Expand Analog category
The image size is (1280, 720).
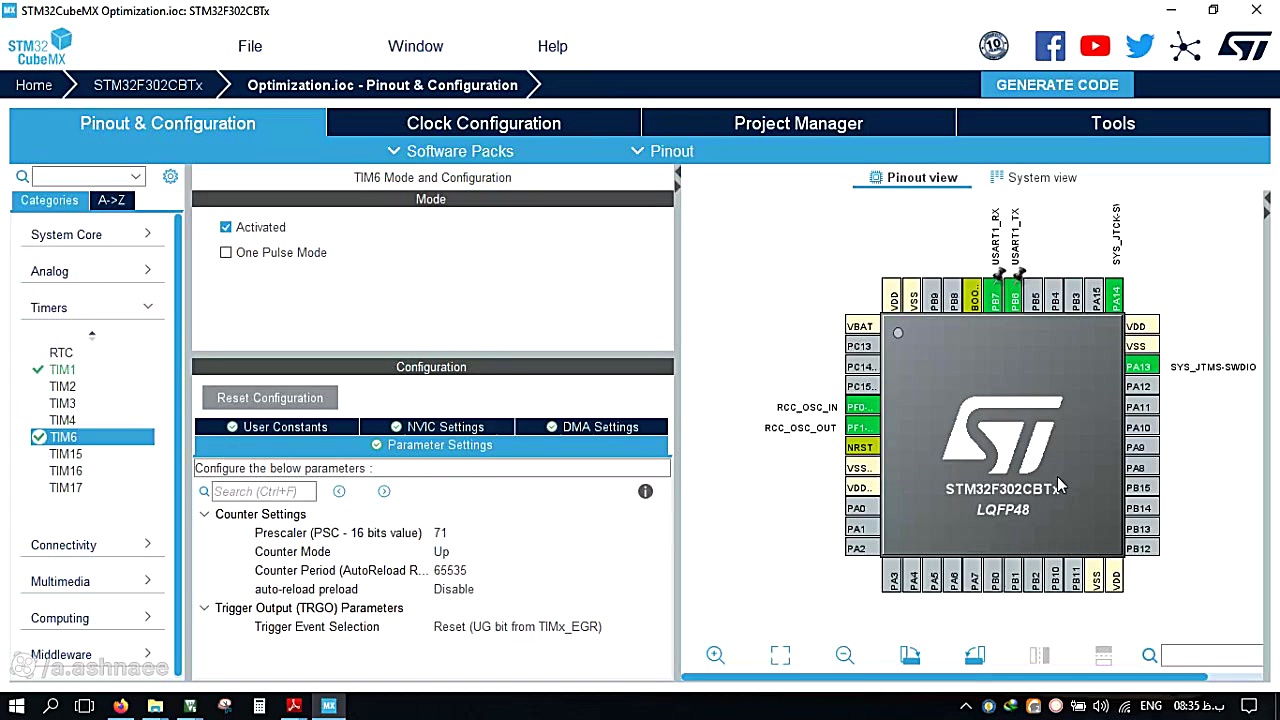[91, 271]
